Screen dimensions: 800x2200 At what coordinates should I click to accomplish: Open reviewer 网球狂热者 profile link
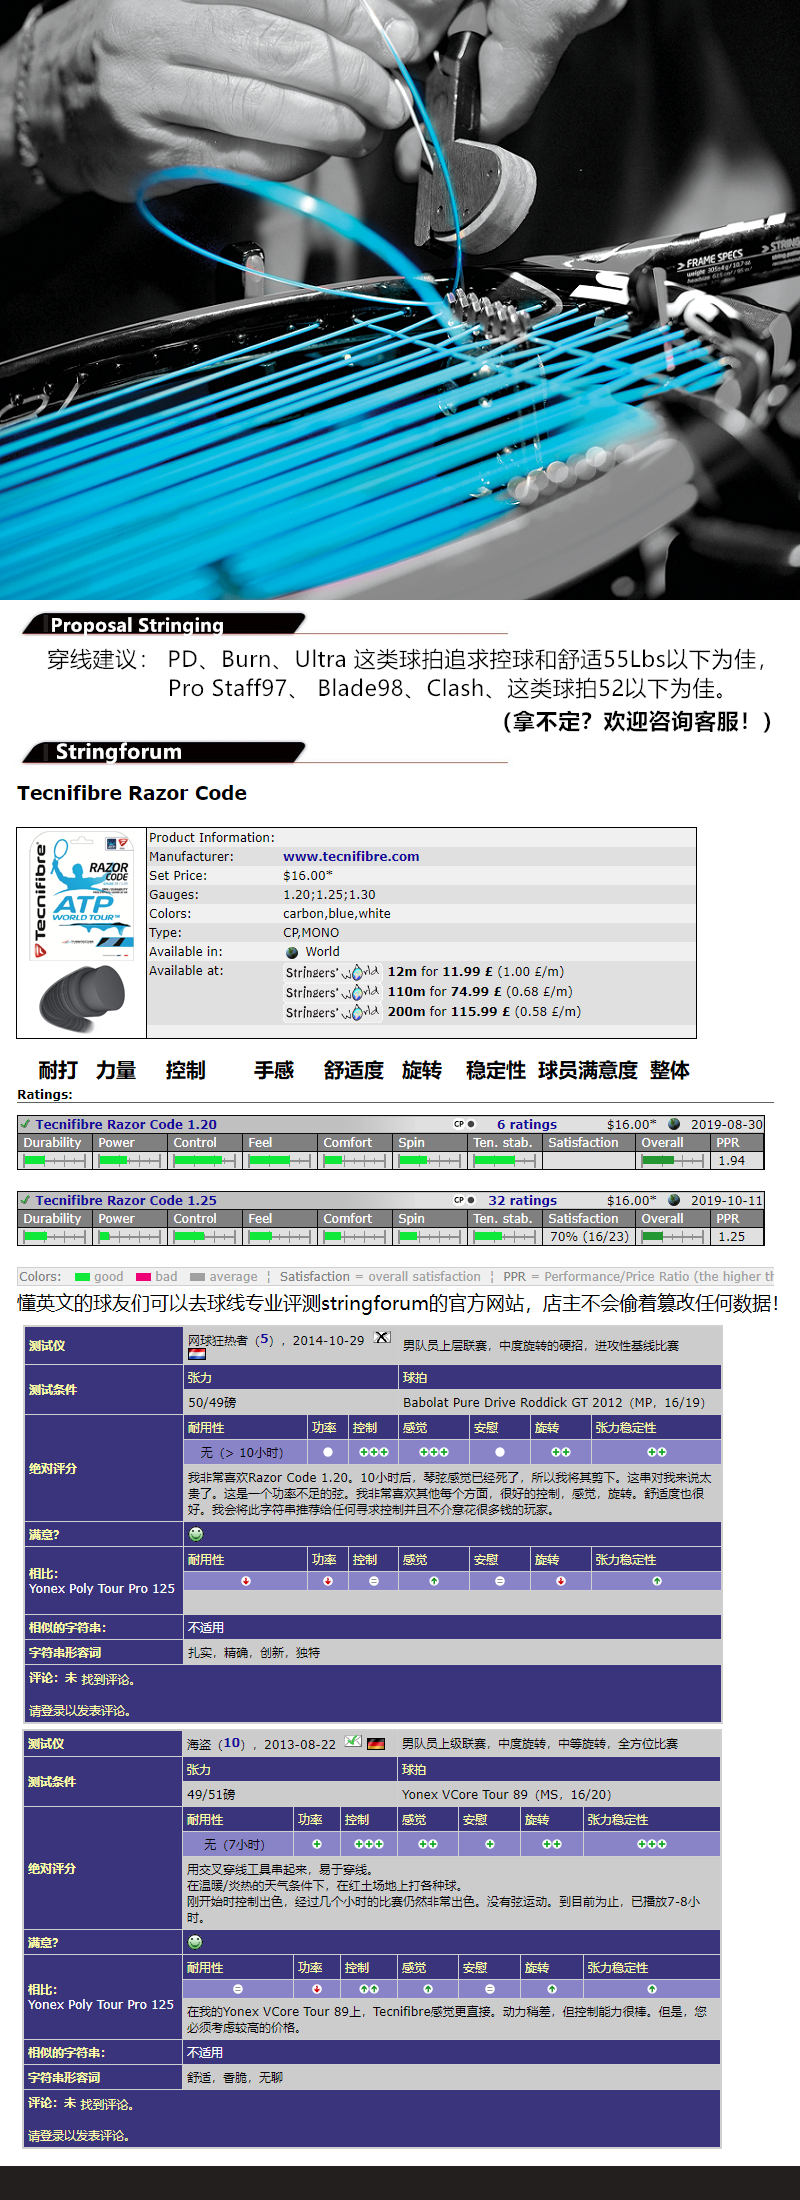pos(218,1340)
